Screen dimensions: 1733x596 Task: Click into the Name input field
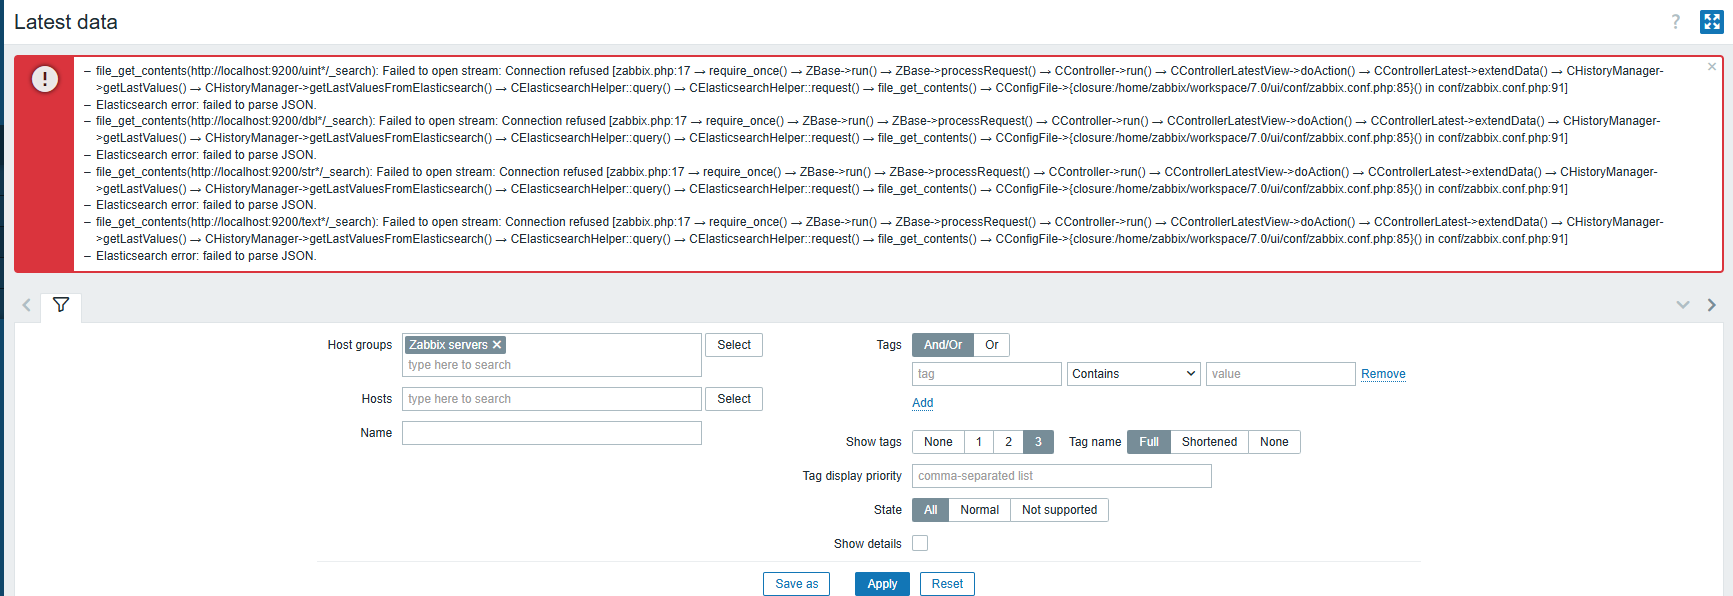552,433
